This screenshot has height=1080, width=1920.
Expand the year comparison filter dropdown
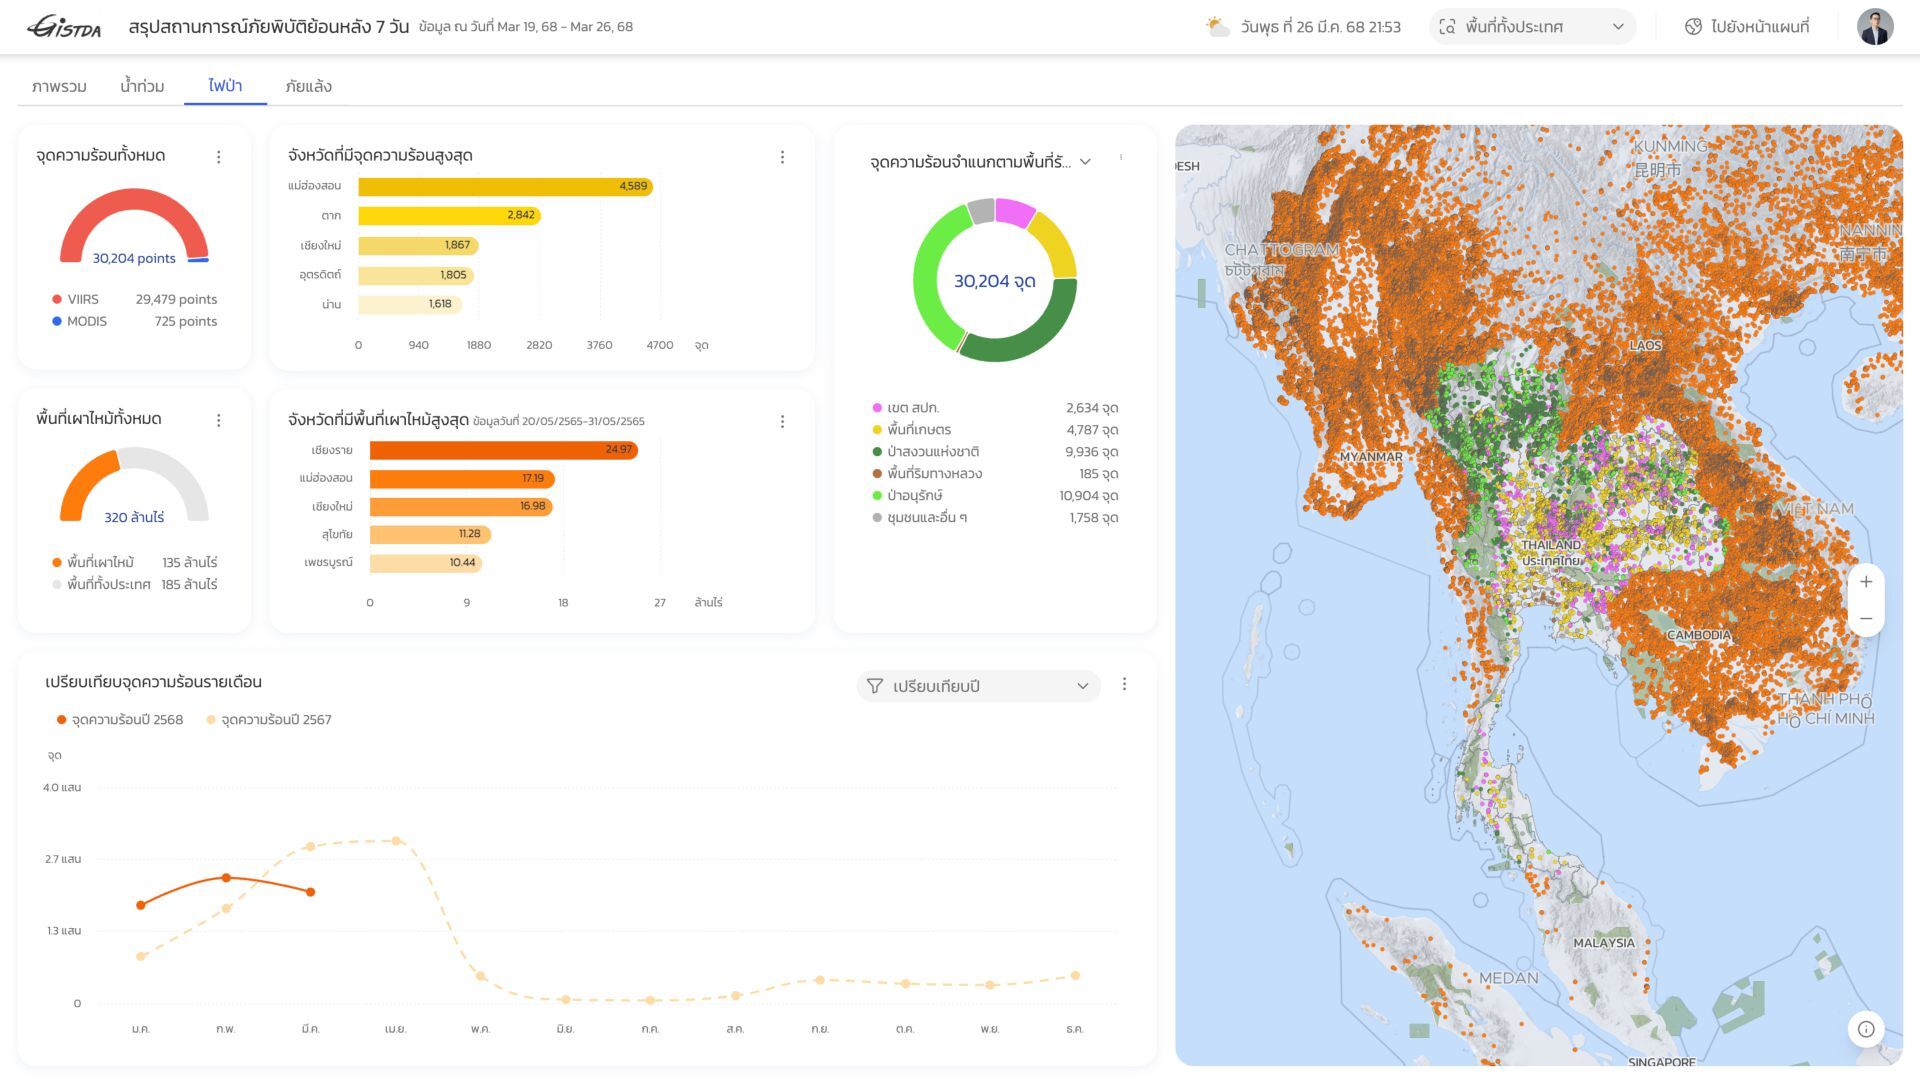978,686
